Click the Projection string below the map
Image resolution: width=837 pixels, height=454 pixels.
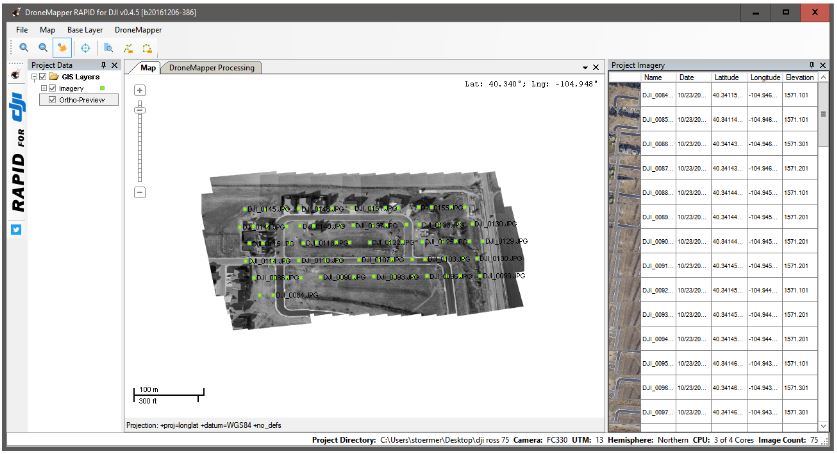[x=203, y=425]
